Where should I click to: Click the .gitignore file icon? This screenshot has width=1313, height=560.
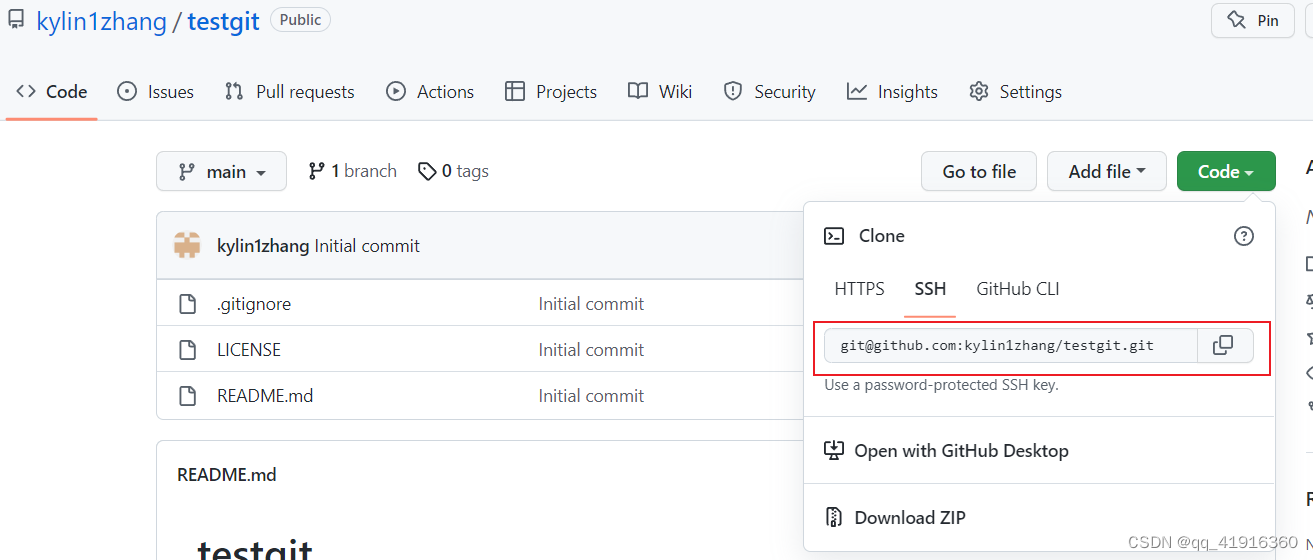[187, 304]
